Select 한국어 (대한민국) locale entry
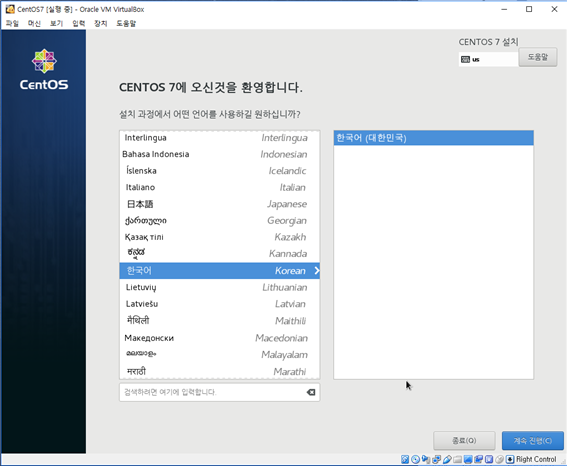Screen dimensions: 567x466 (x=433, y=138)
